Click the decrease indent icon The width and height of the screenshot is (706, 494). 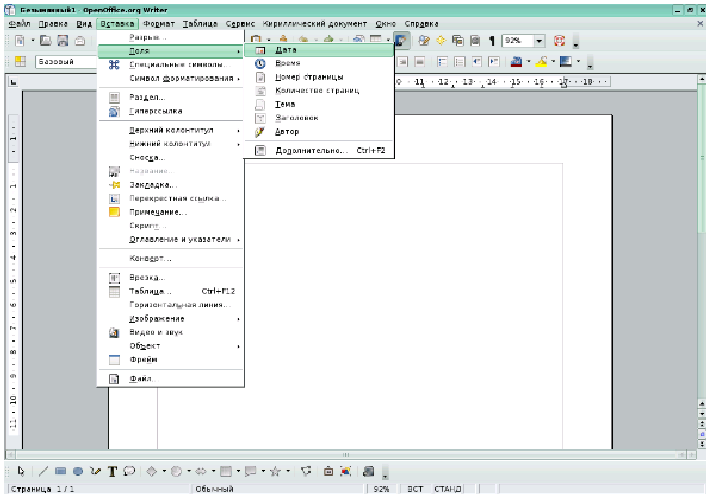[x=477, y=62]
